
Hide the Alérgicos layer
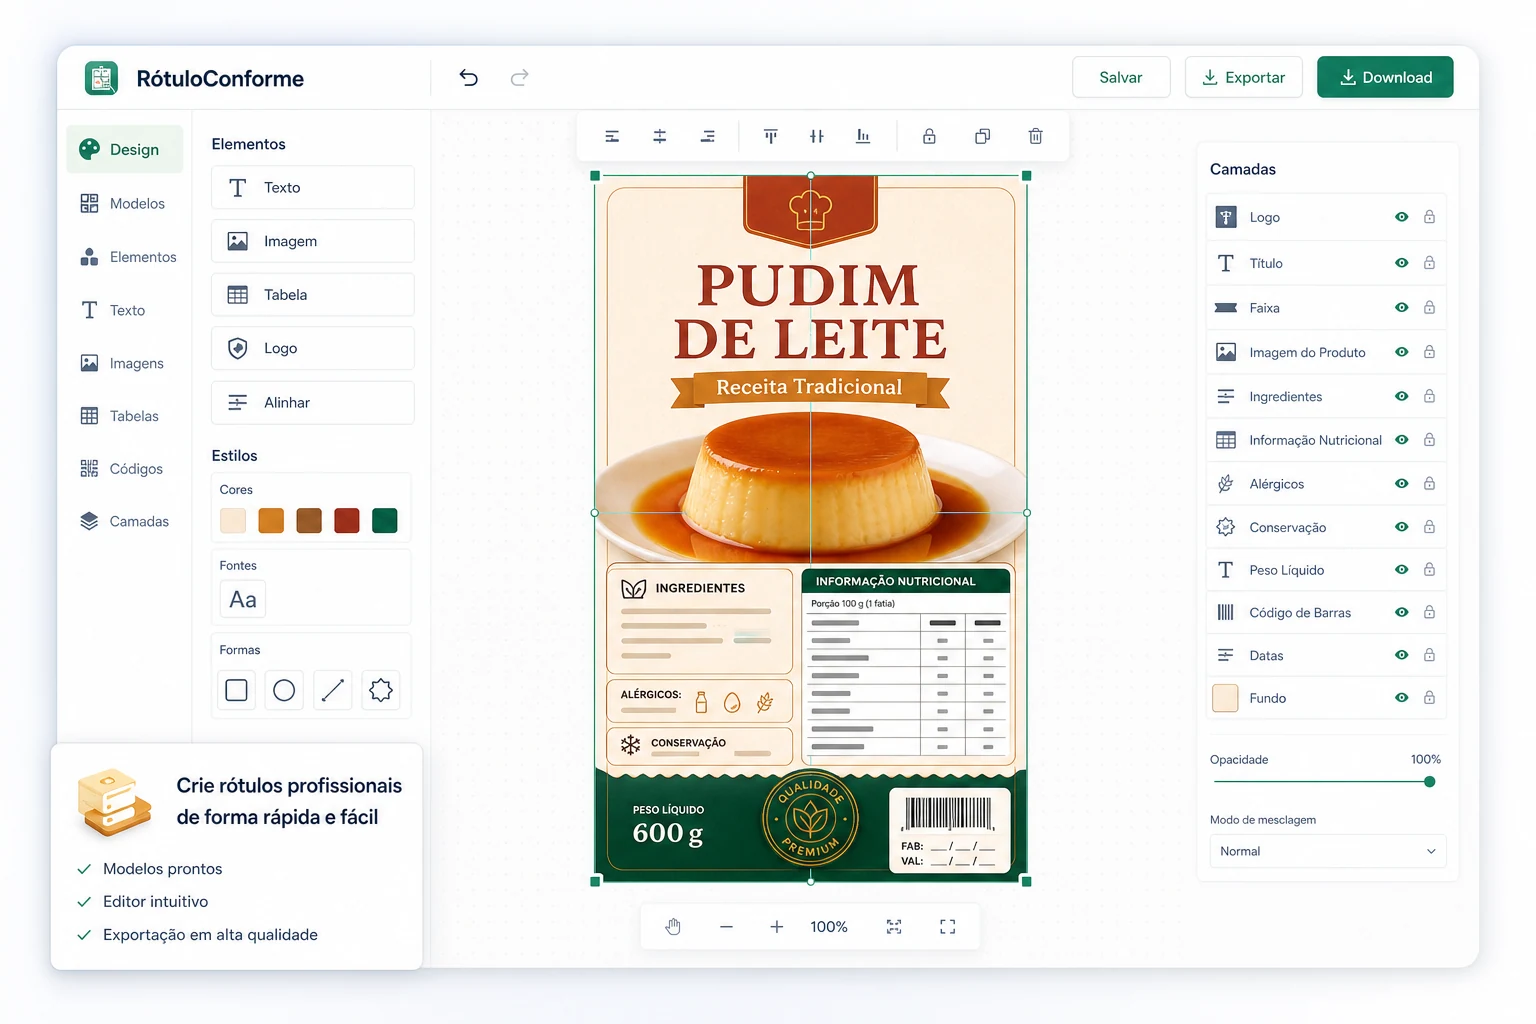tap(1402, 484)
